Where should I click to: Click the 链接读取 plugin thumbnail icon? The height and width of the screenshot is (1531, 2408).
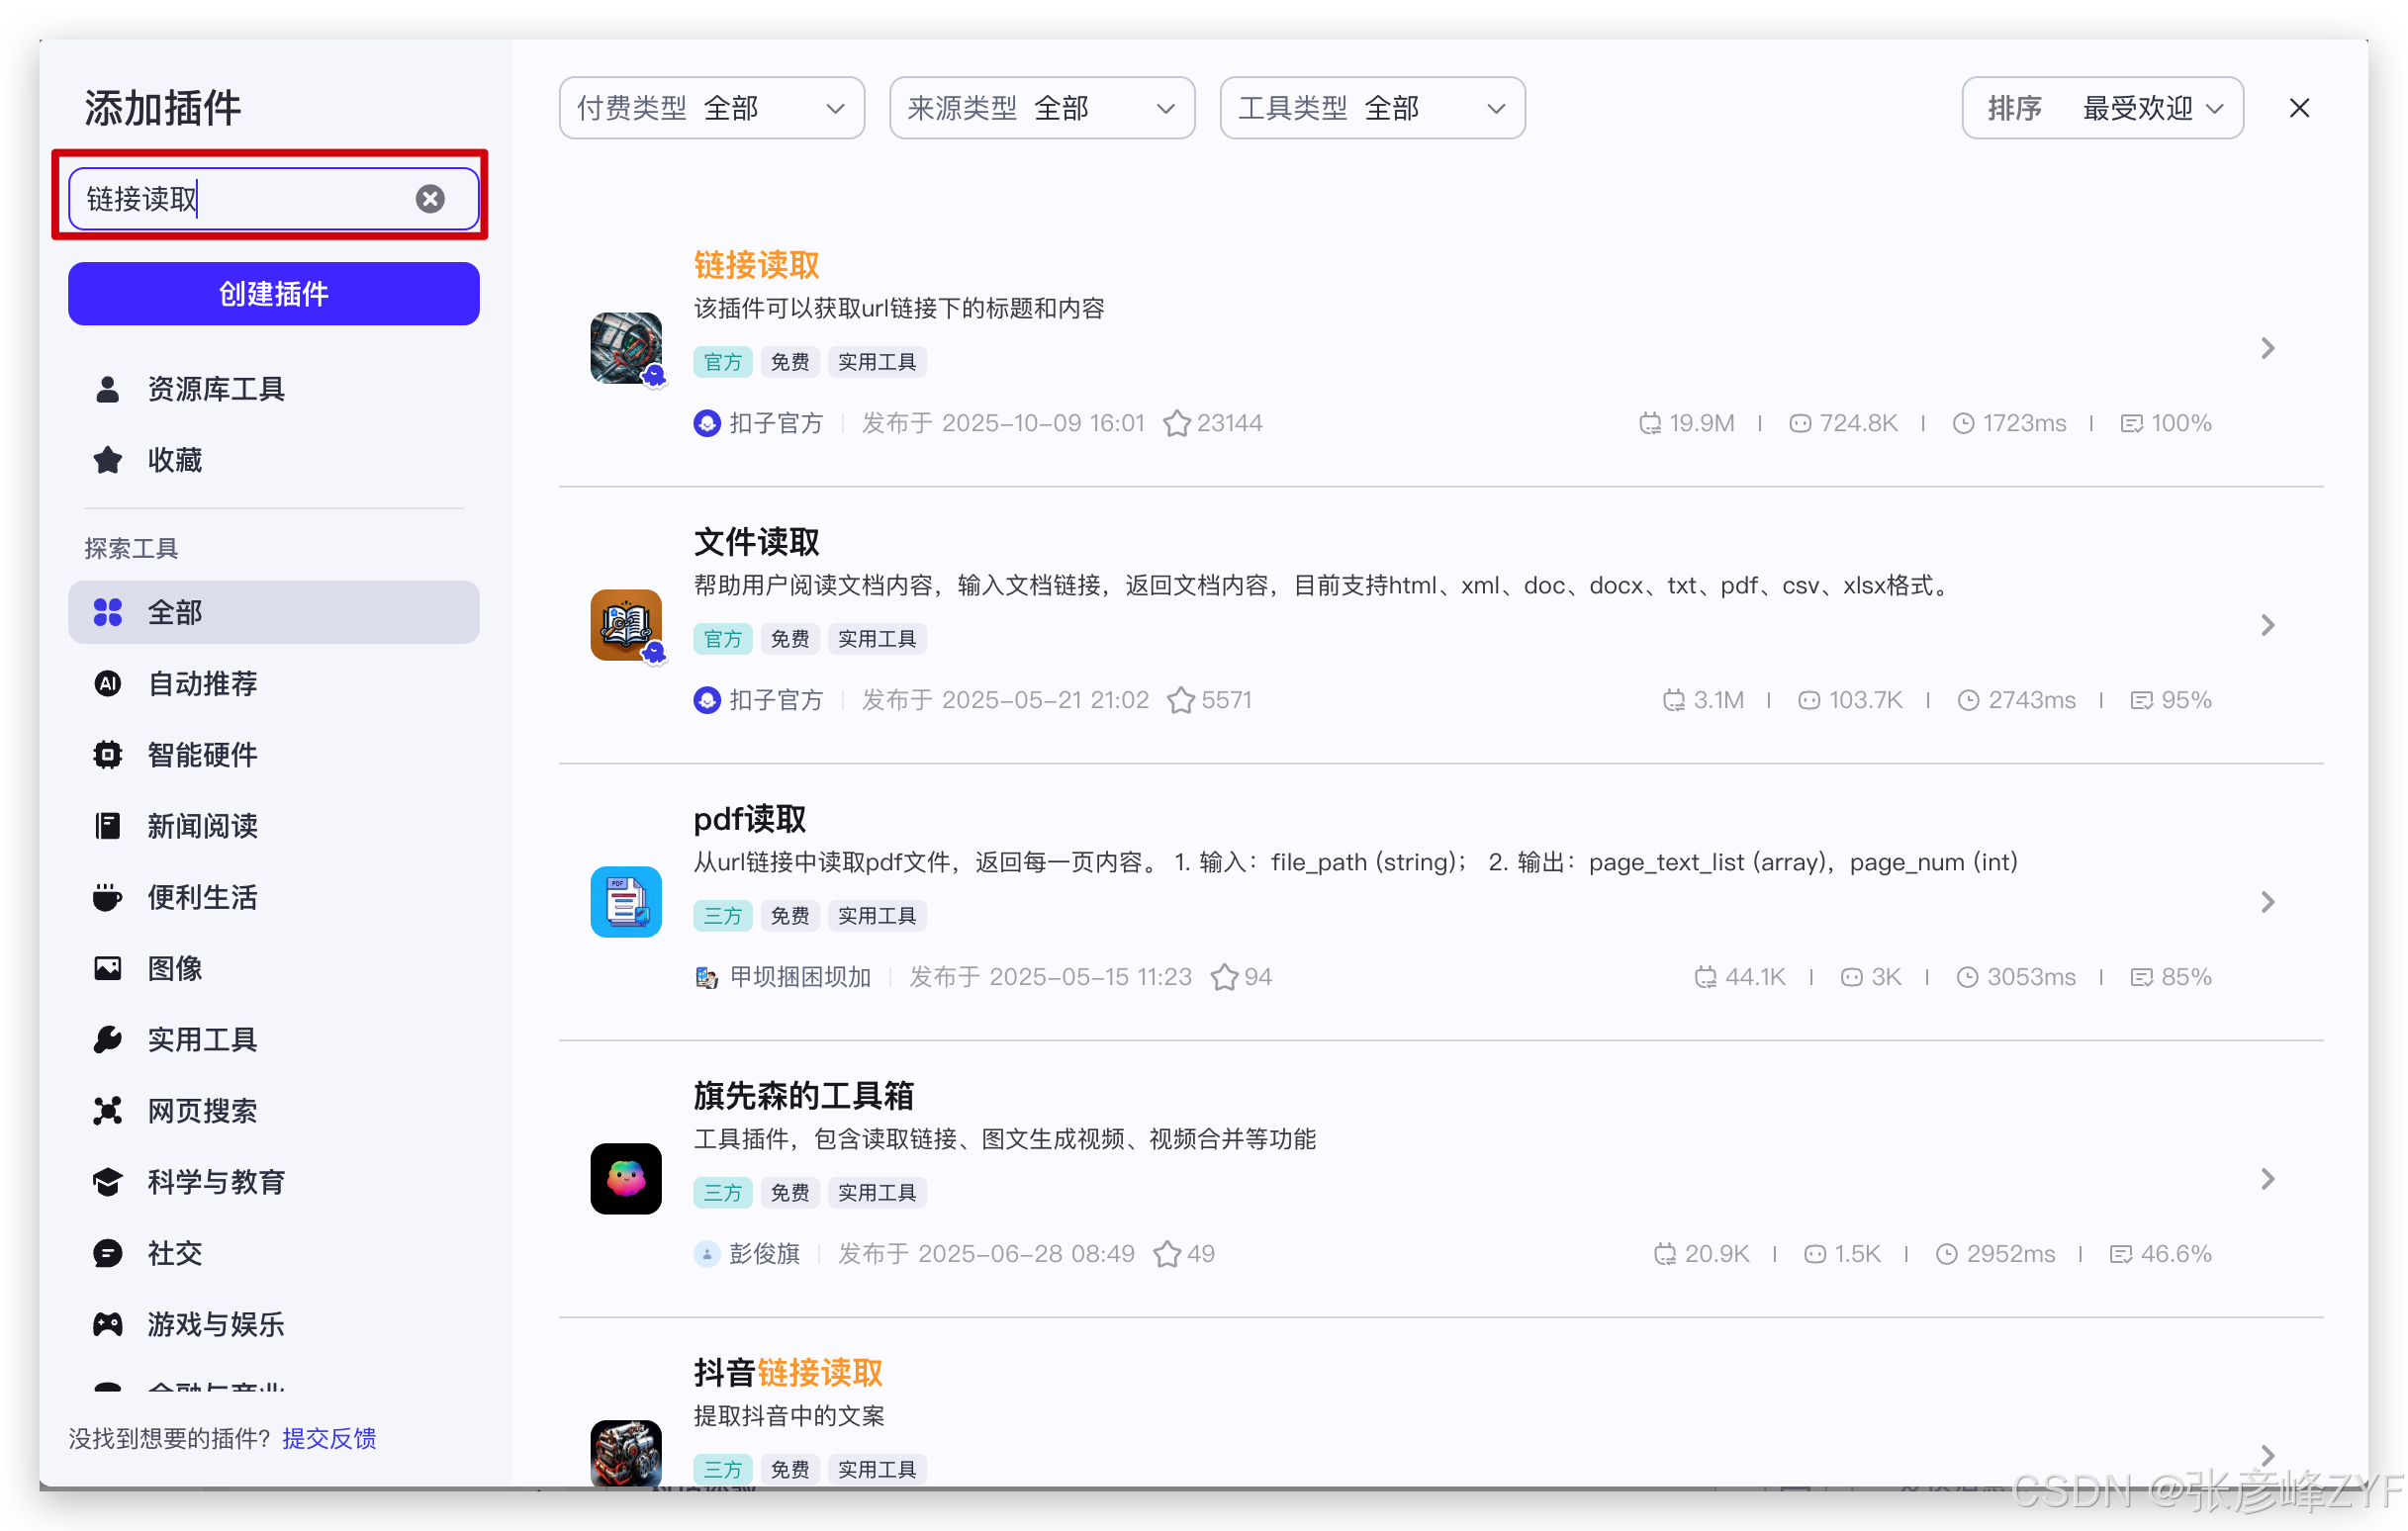pos(626,348)
